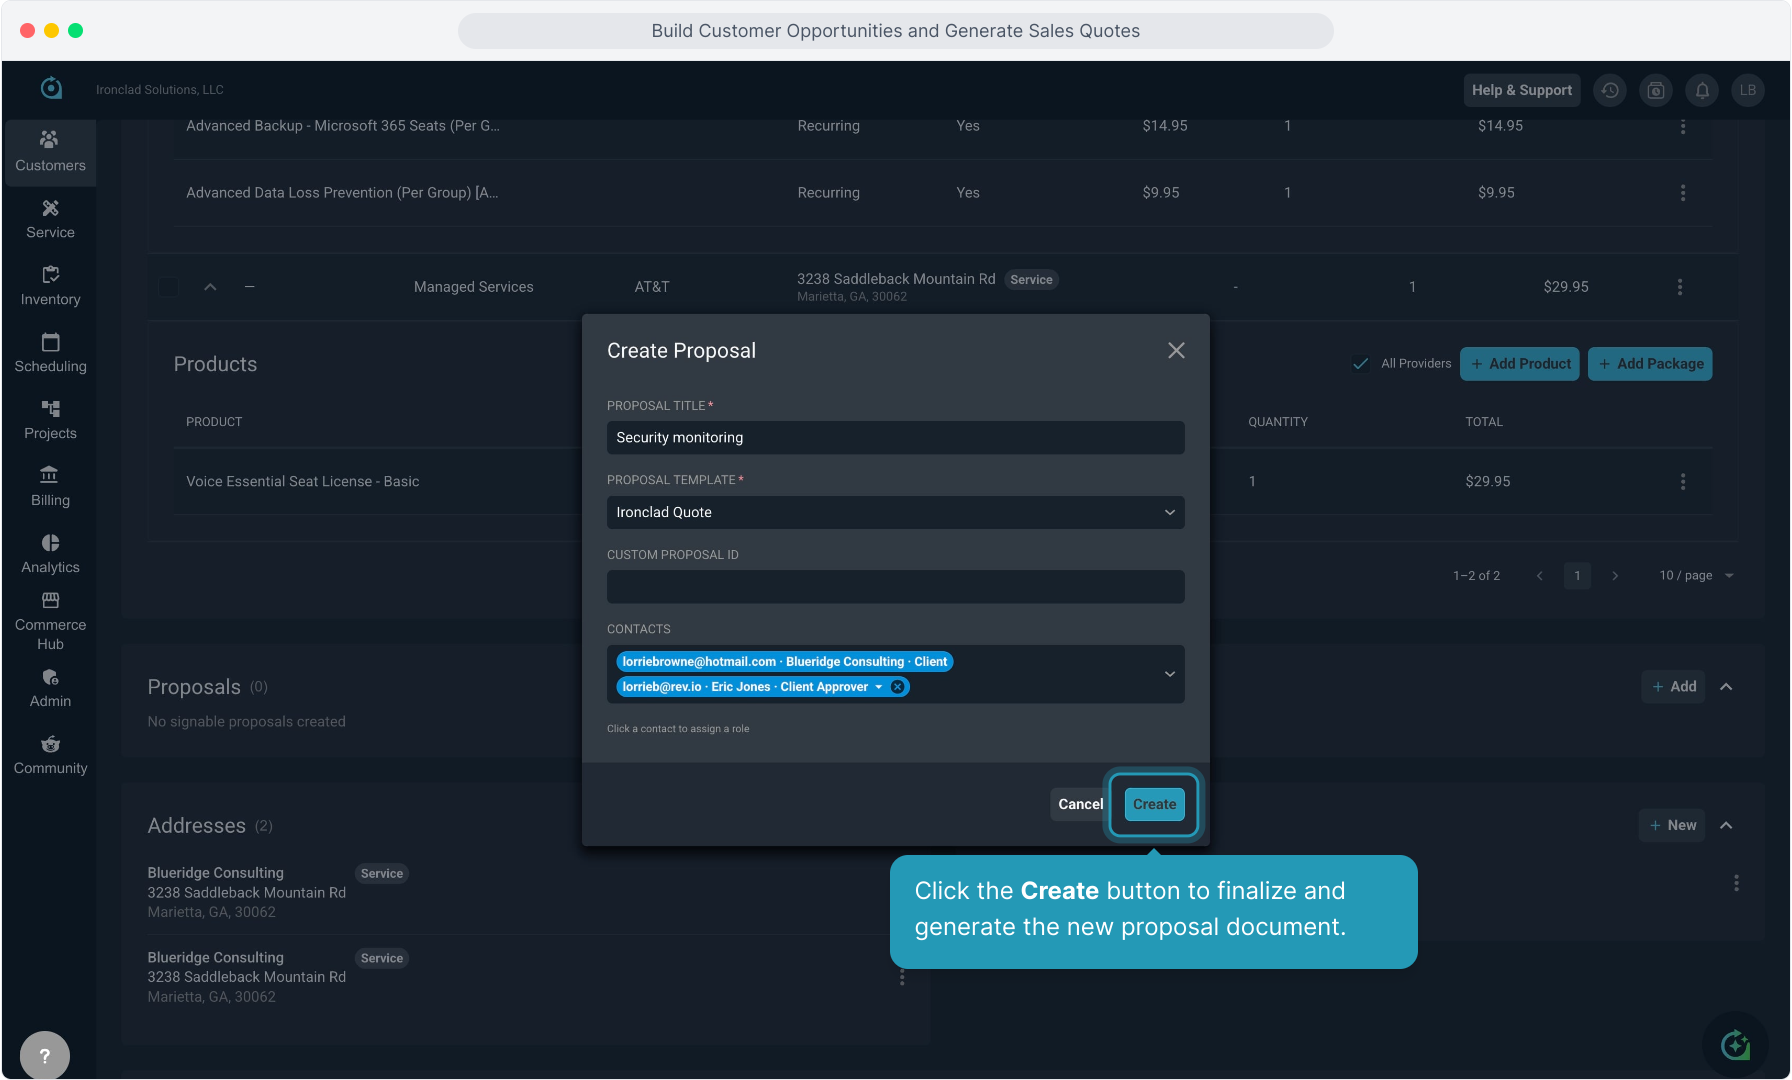Select the Managed Services row checkbox
1792x1080 pixels.
[169, 287]
